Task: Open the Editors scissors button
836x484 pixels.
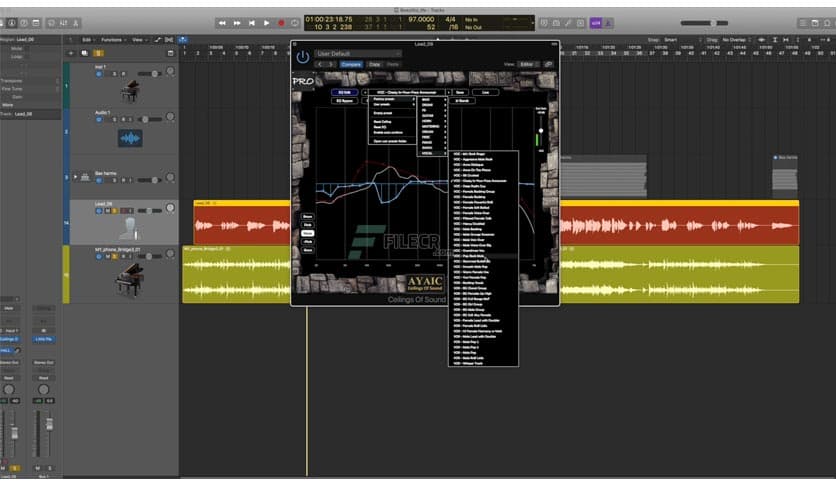Action: [76, 23]
